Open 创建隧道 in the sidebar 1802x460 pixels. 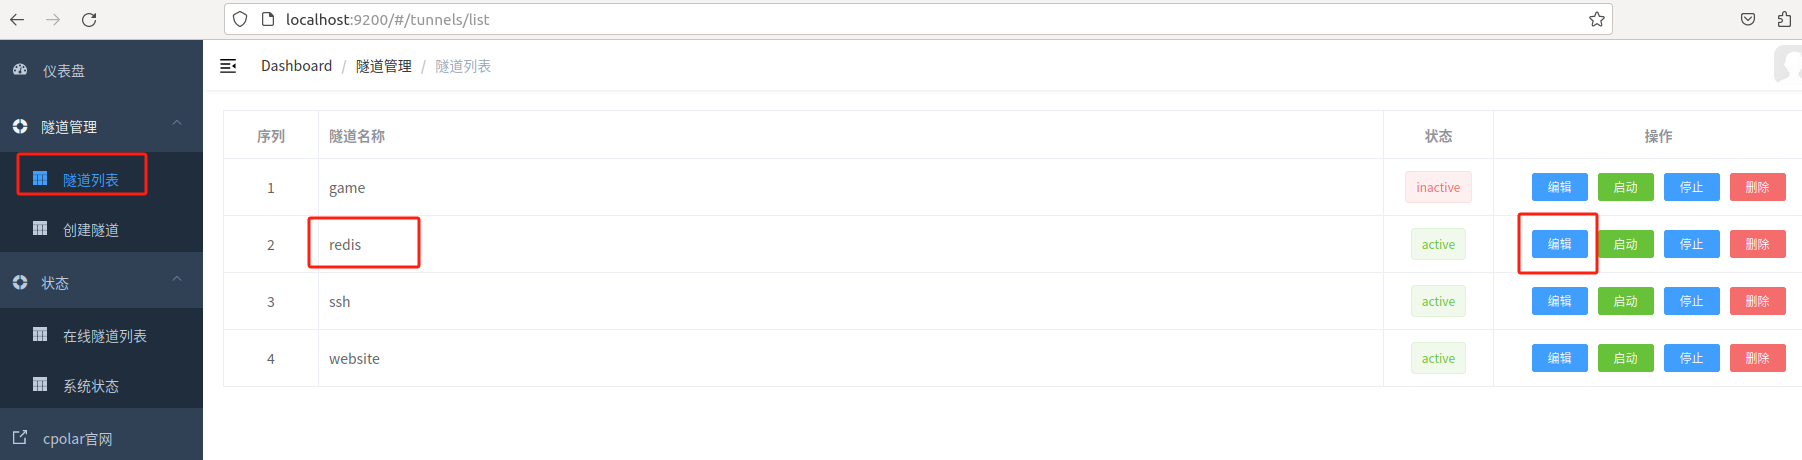pyautogui.click(x=91, y=230)
